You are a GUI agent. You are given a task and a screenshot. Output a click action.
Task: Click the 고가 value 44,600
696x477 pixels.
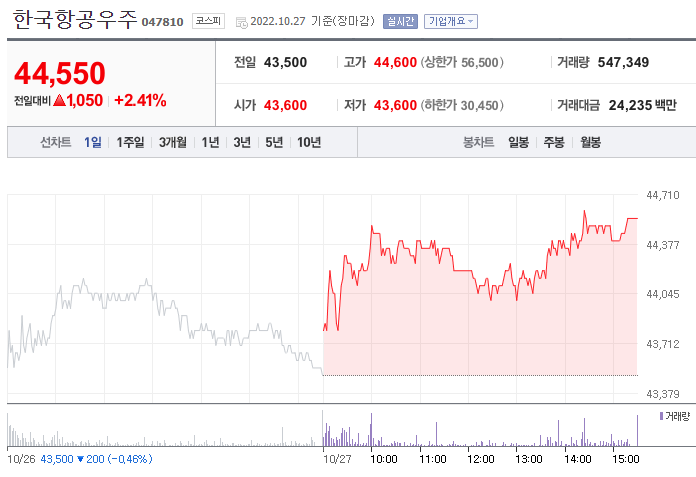click(x=395, y=63)
